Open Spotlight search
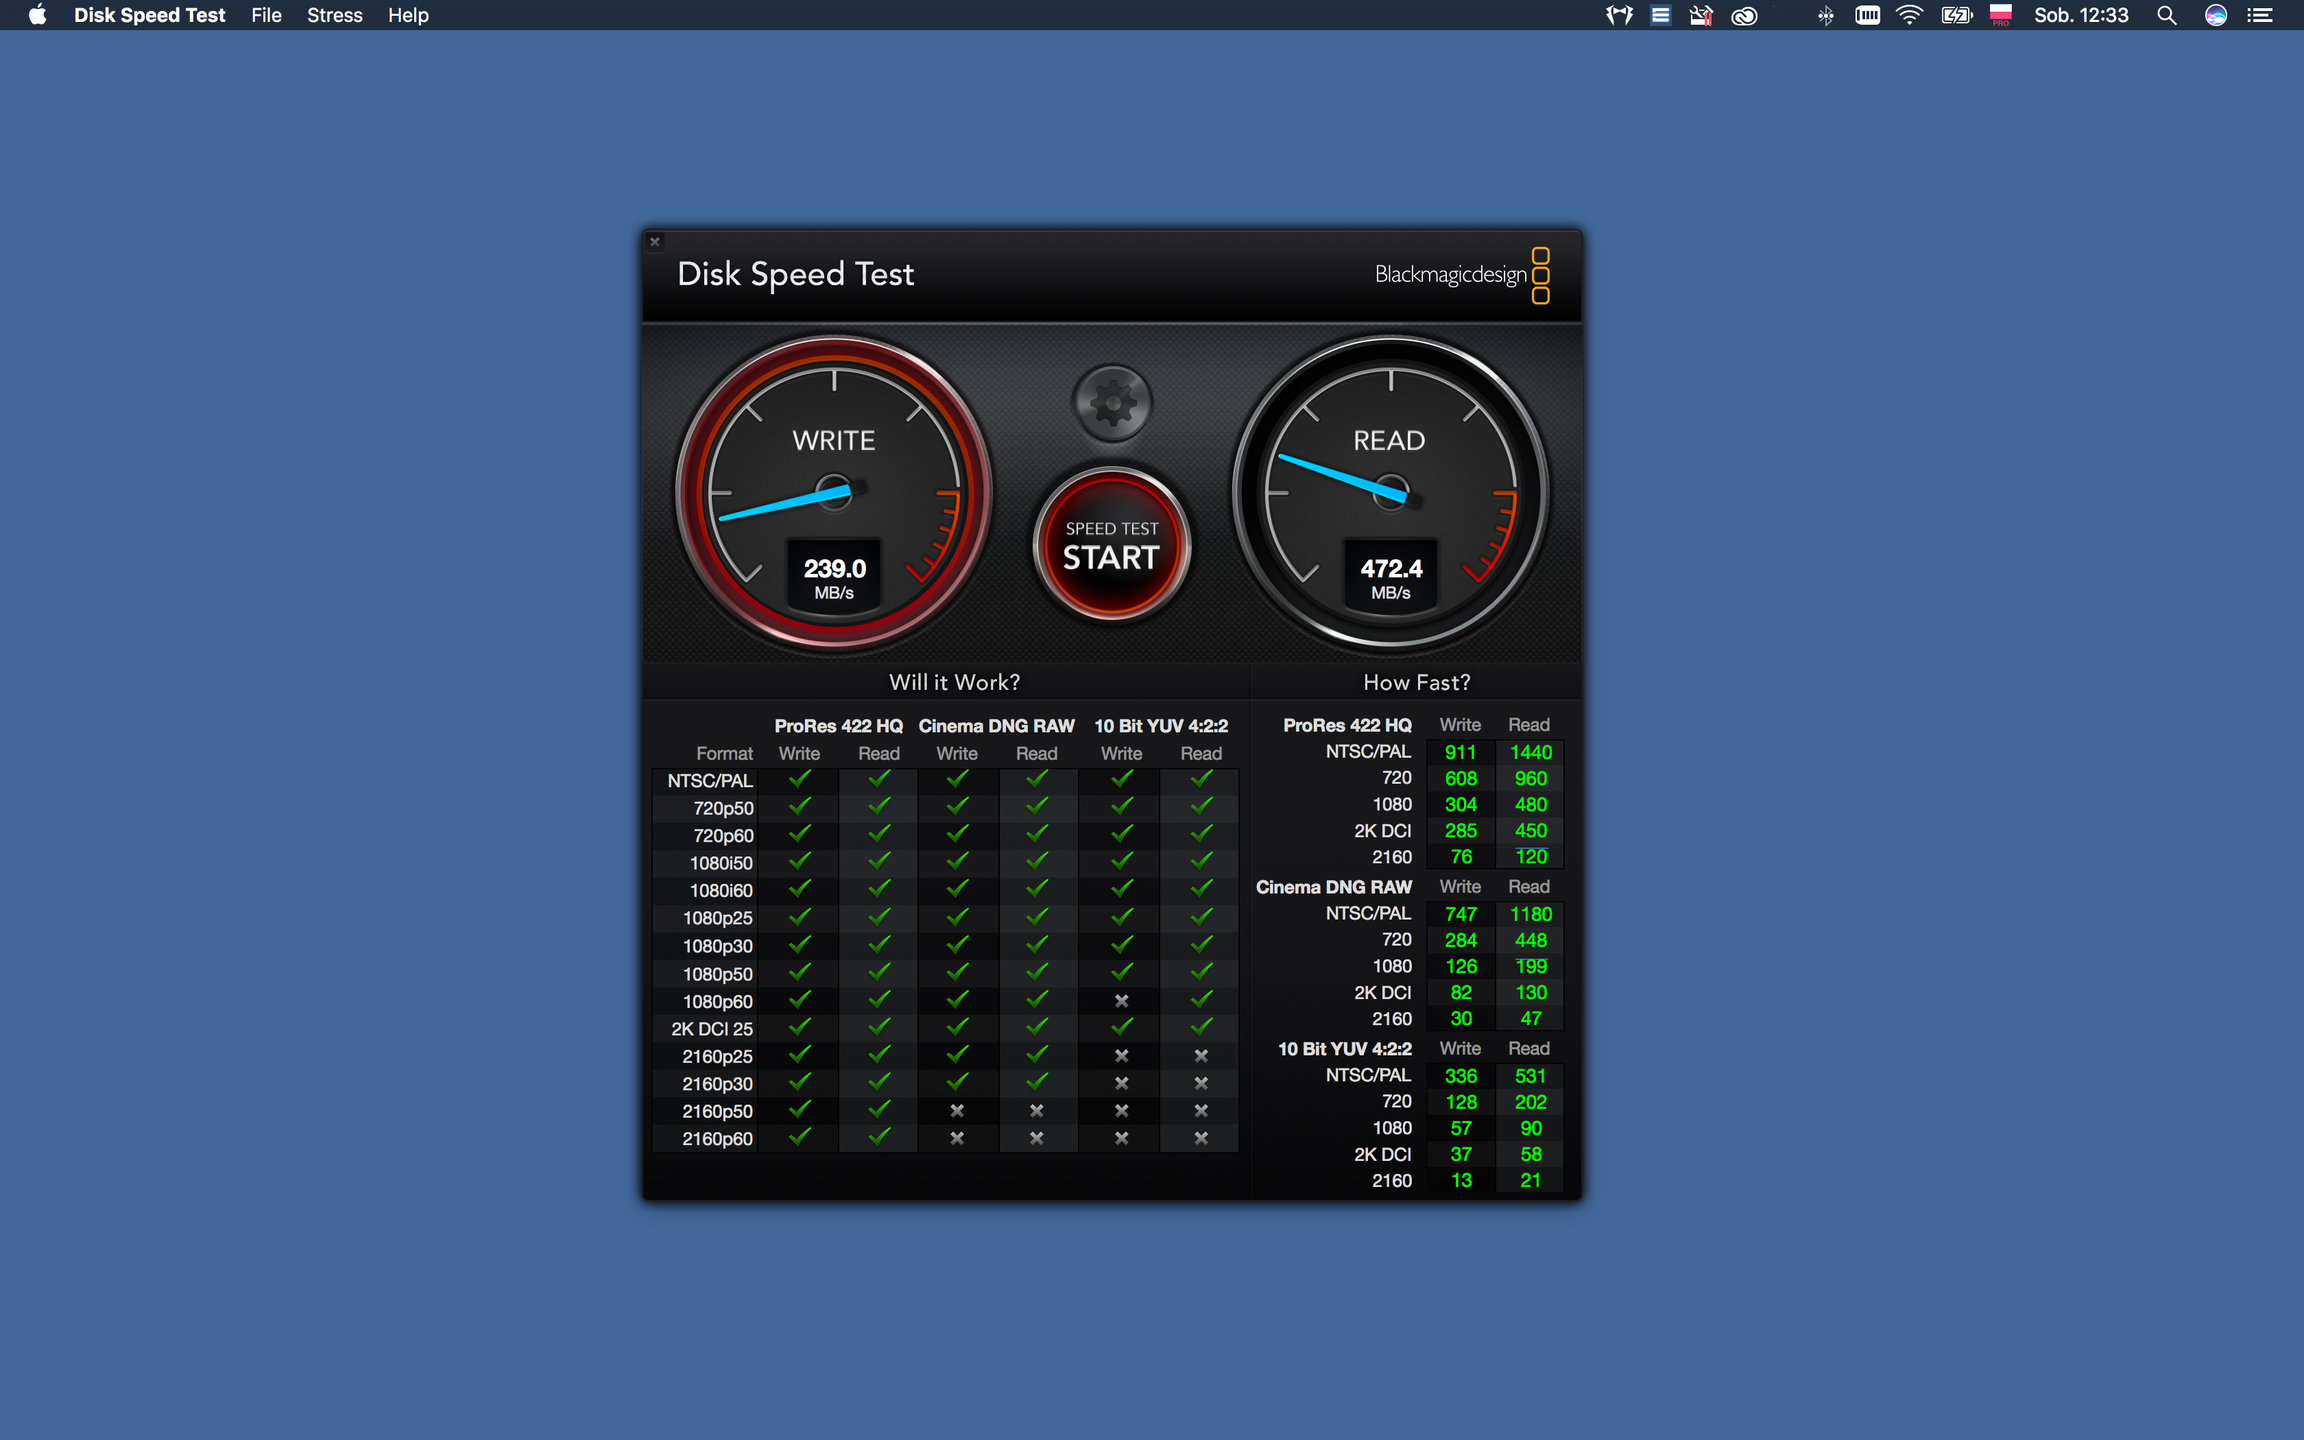This screenshot has width=2304, height=1440. (2166, 15)
